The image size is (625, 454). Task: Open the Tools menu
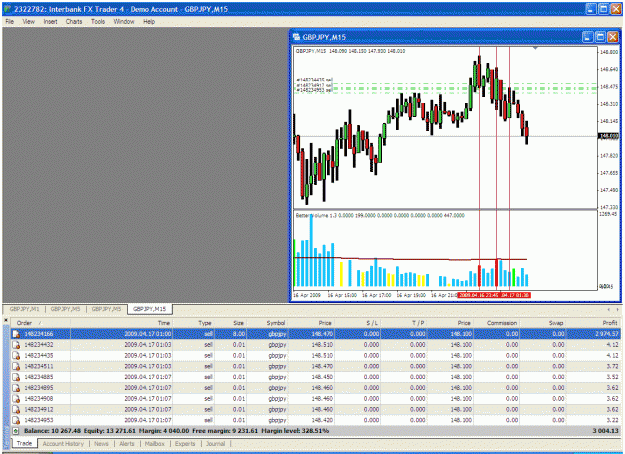(x=98, y=22)
